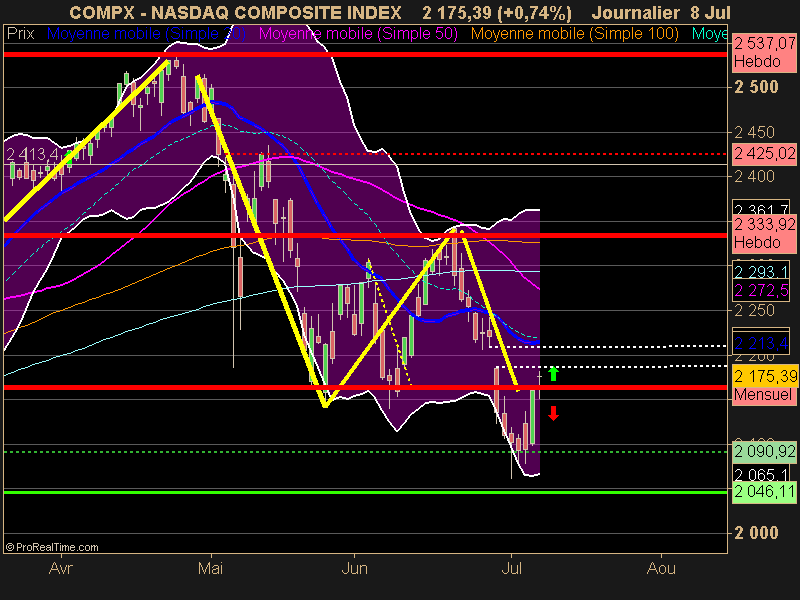Screen dimensions: 800x600
Task: Click the '2 400' price axis label
Action: pos(754,177)
